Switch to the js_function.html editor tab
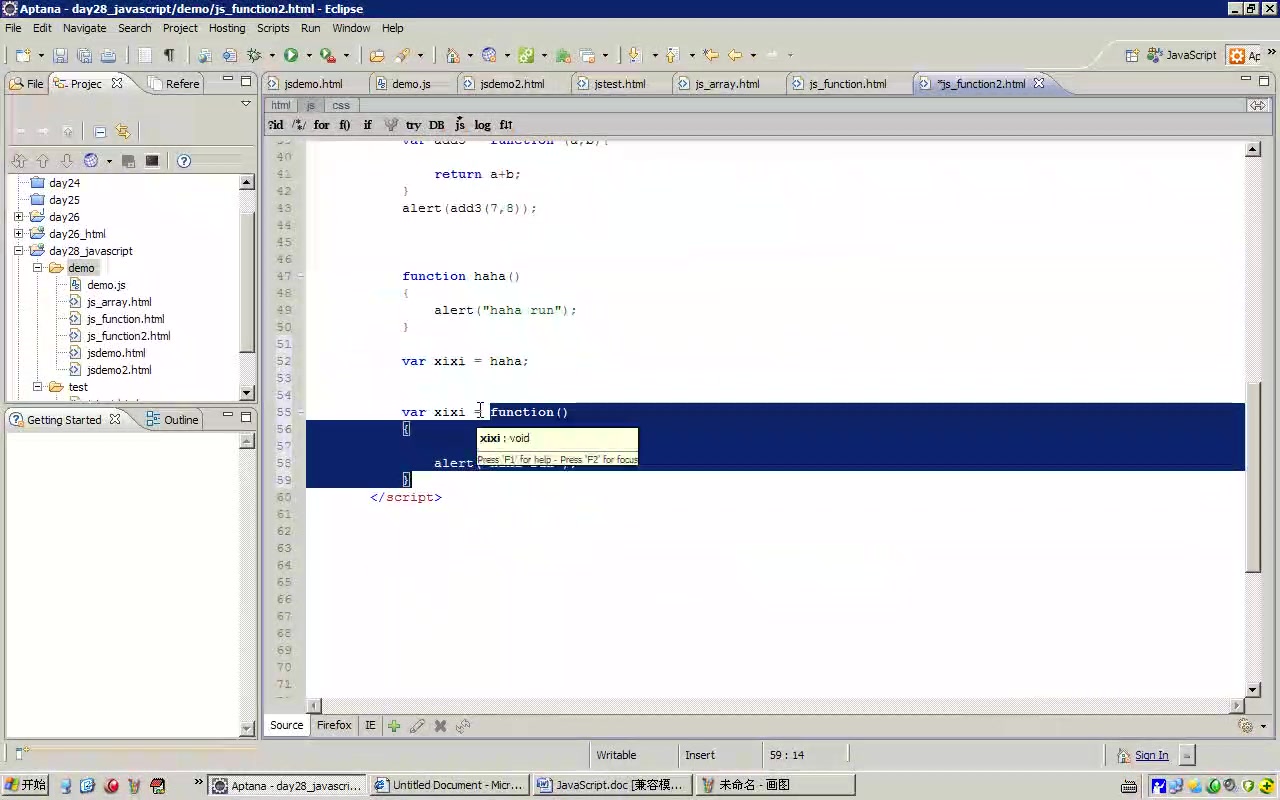 [848, 84]
